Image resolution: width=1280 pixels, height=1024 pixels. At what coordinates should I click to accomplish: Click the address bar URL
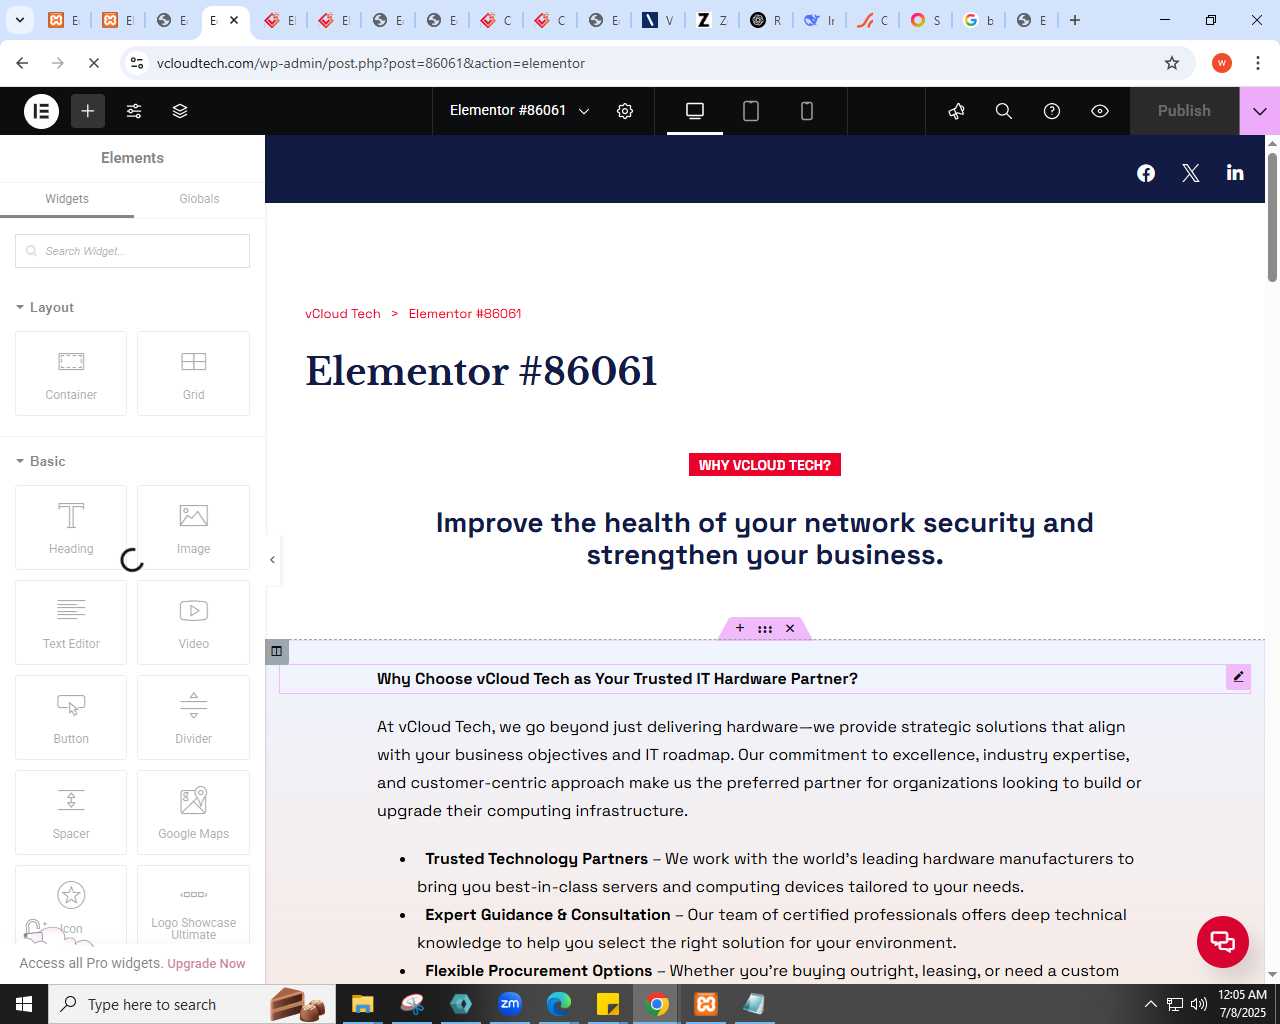(x=371, y=63)
